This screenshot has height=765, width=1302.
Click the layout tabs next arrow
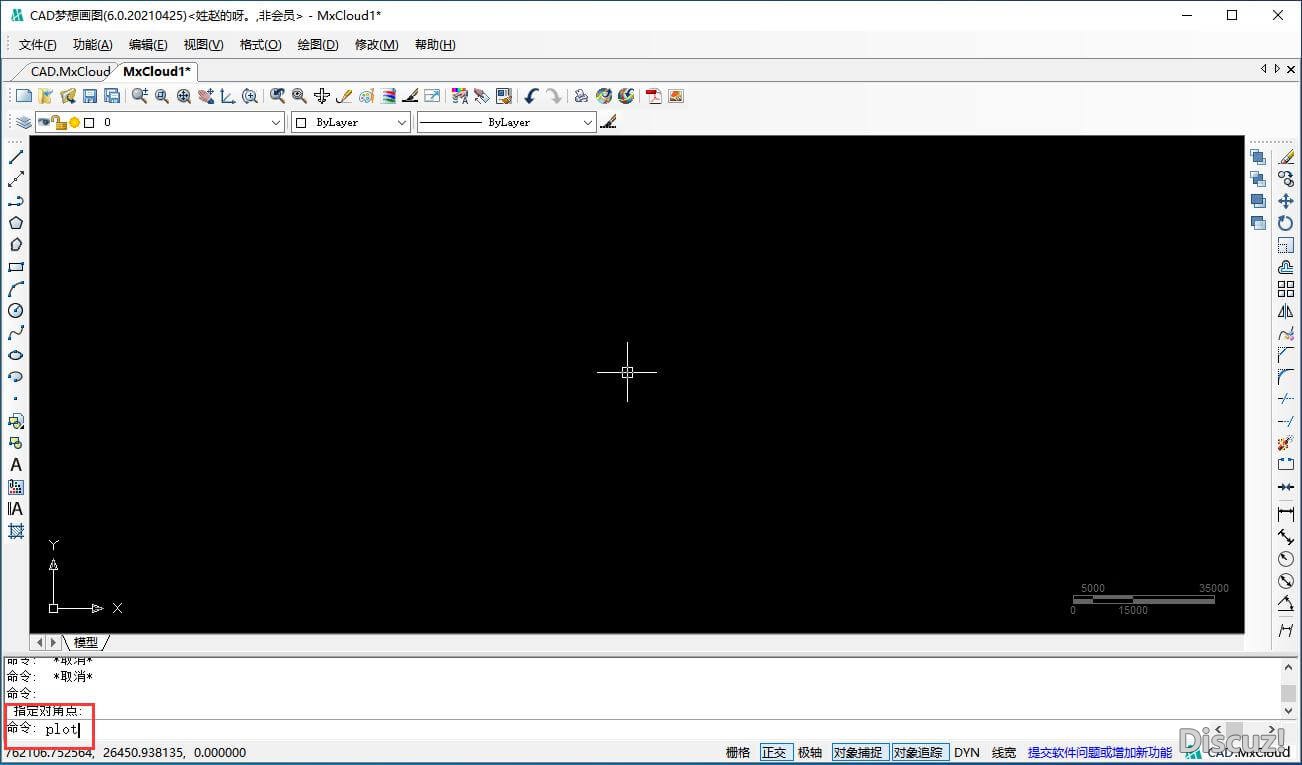[54, 642]
